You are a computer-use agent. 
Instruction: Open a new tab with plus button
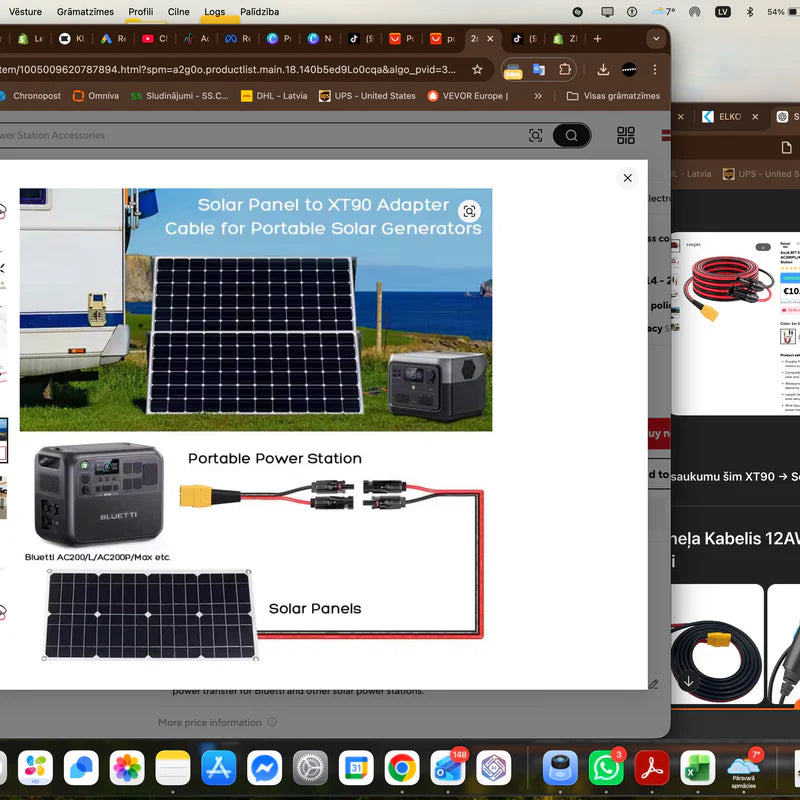[x=597, y=39]
